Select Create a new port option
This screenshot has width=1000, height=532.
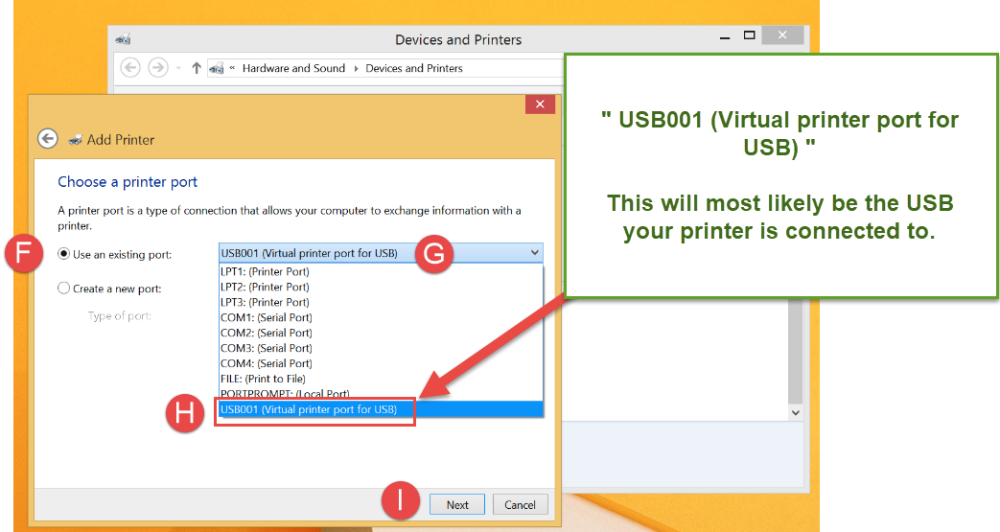[64, 288]
